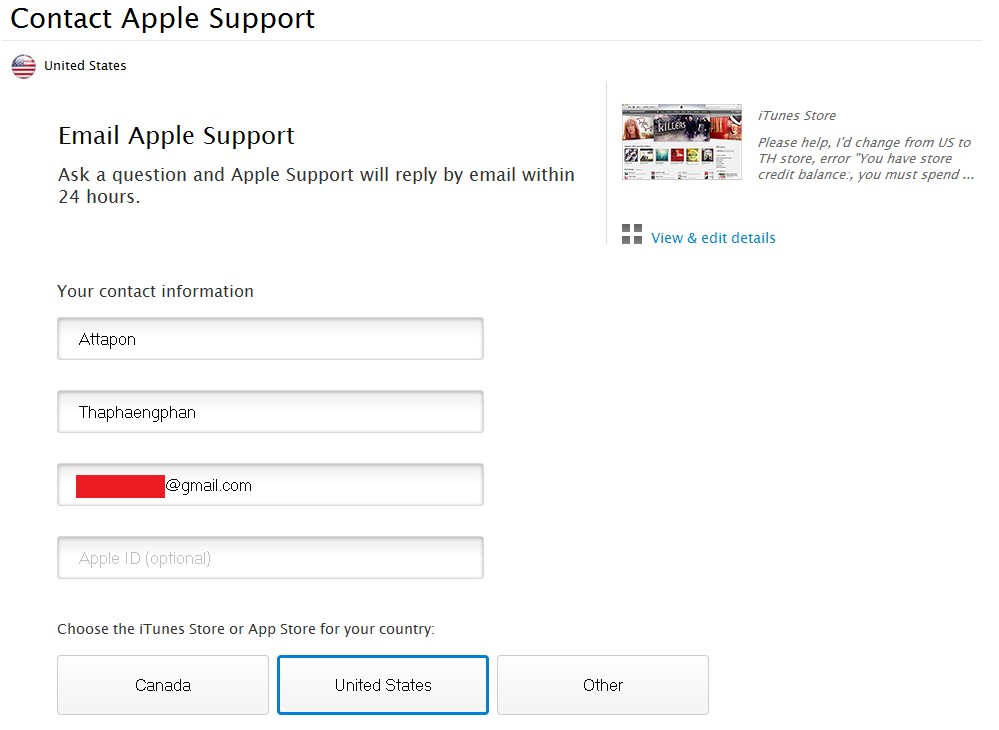Focus the first name field containing Attapon

tap(270, 339)
